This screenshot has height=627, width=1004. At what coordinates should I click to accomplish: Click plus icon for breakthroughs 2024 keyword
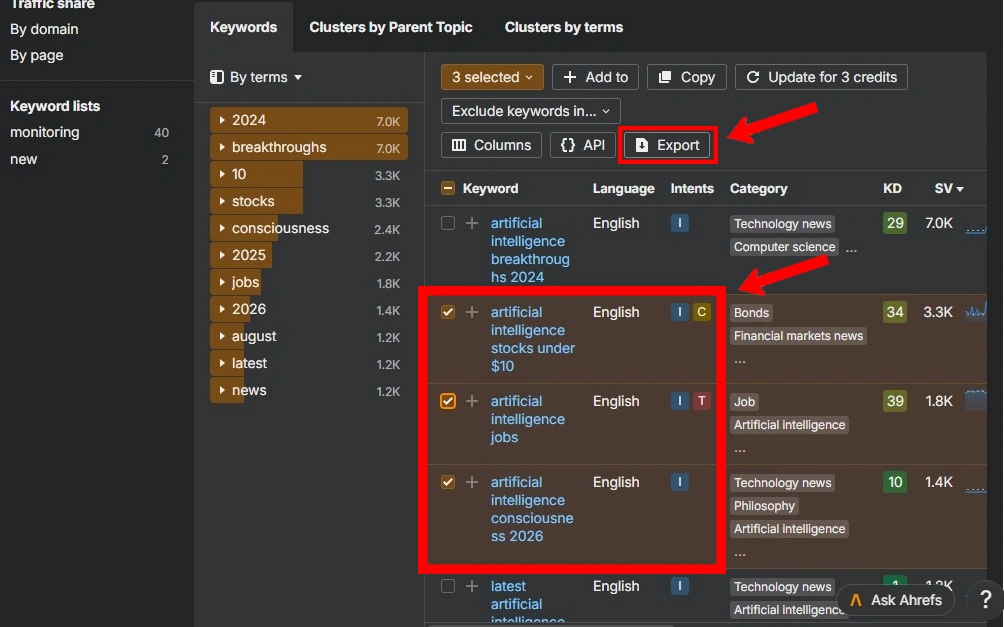(x=472, y=223)
